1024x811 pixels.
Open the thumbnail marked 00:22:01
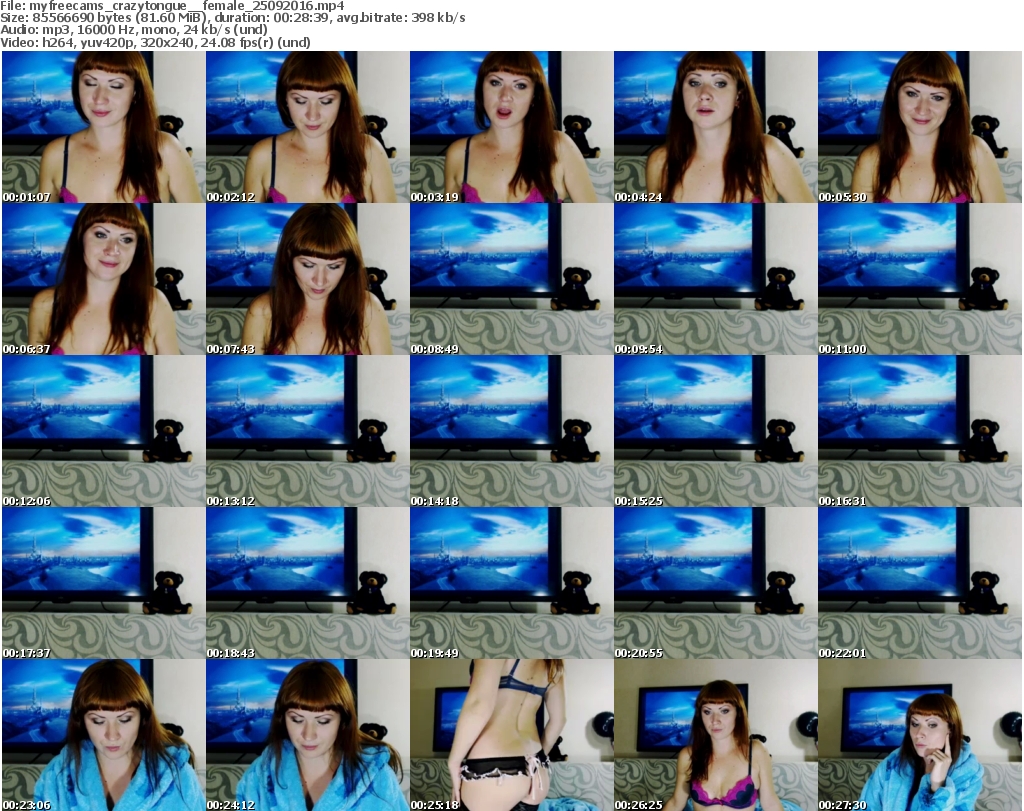pos(918,583)
